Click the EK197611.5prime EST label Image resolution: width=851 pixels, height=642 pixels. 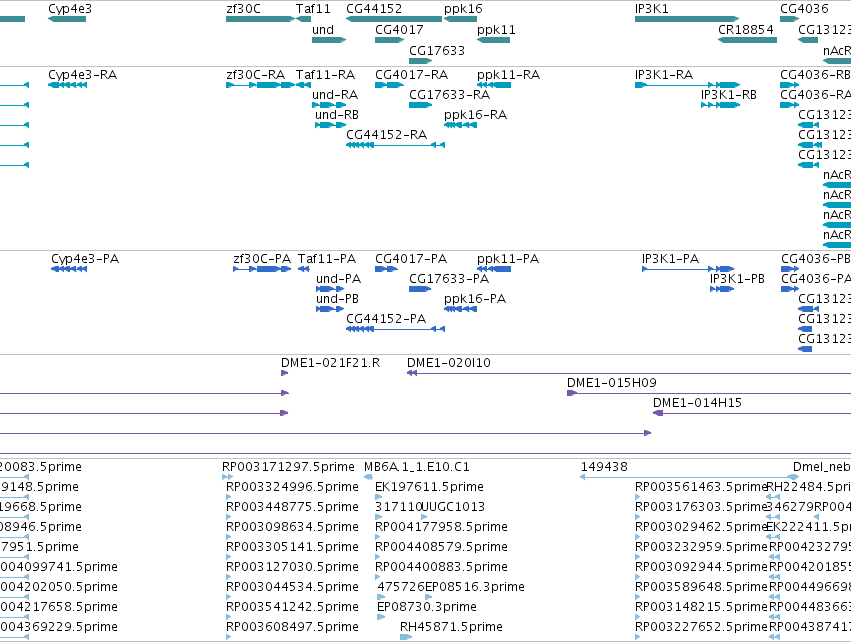tap(429, 487)
